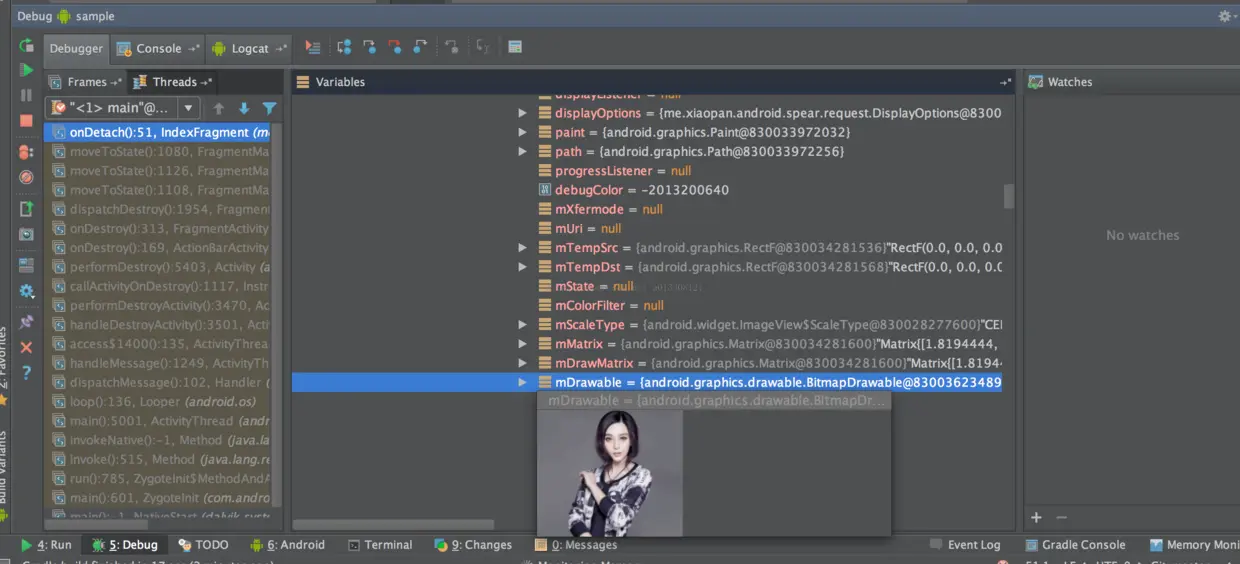Switch to the Console tab
This screenshot has height=564, width=1240.
click(158, 48)
